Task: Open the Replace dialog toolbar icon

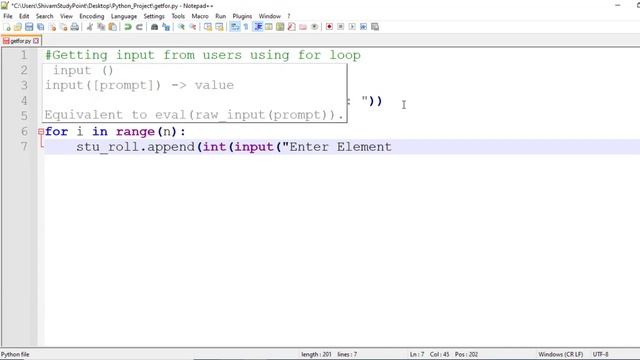Action: pyautogui.click(x=166, y=27)
